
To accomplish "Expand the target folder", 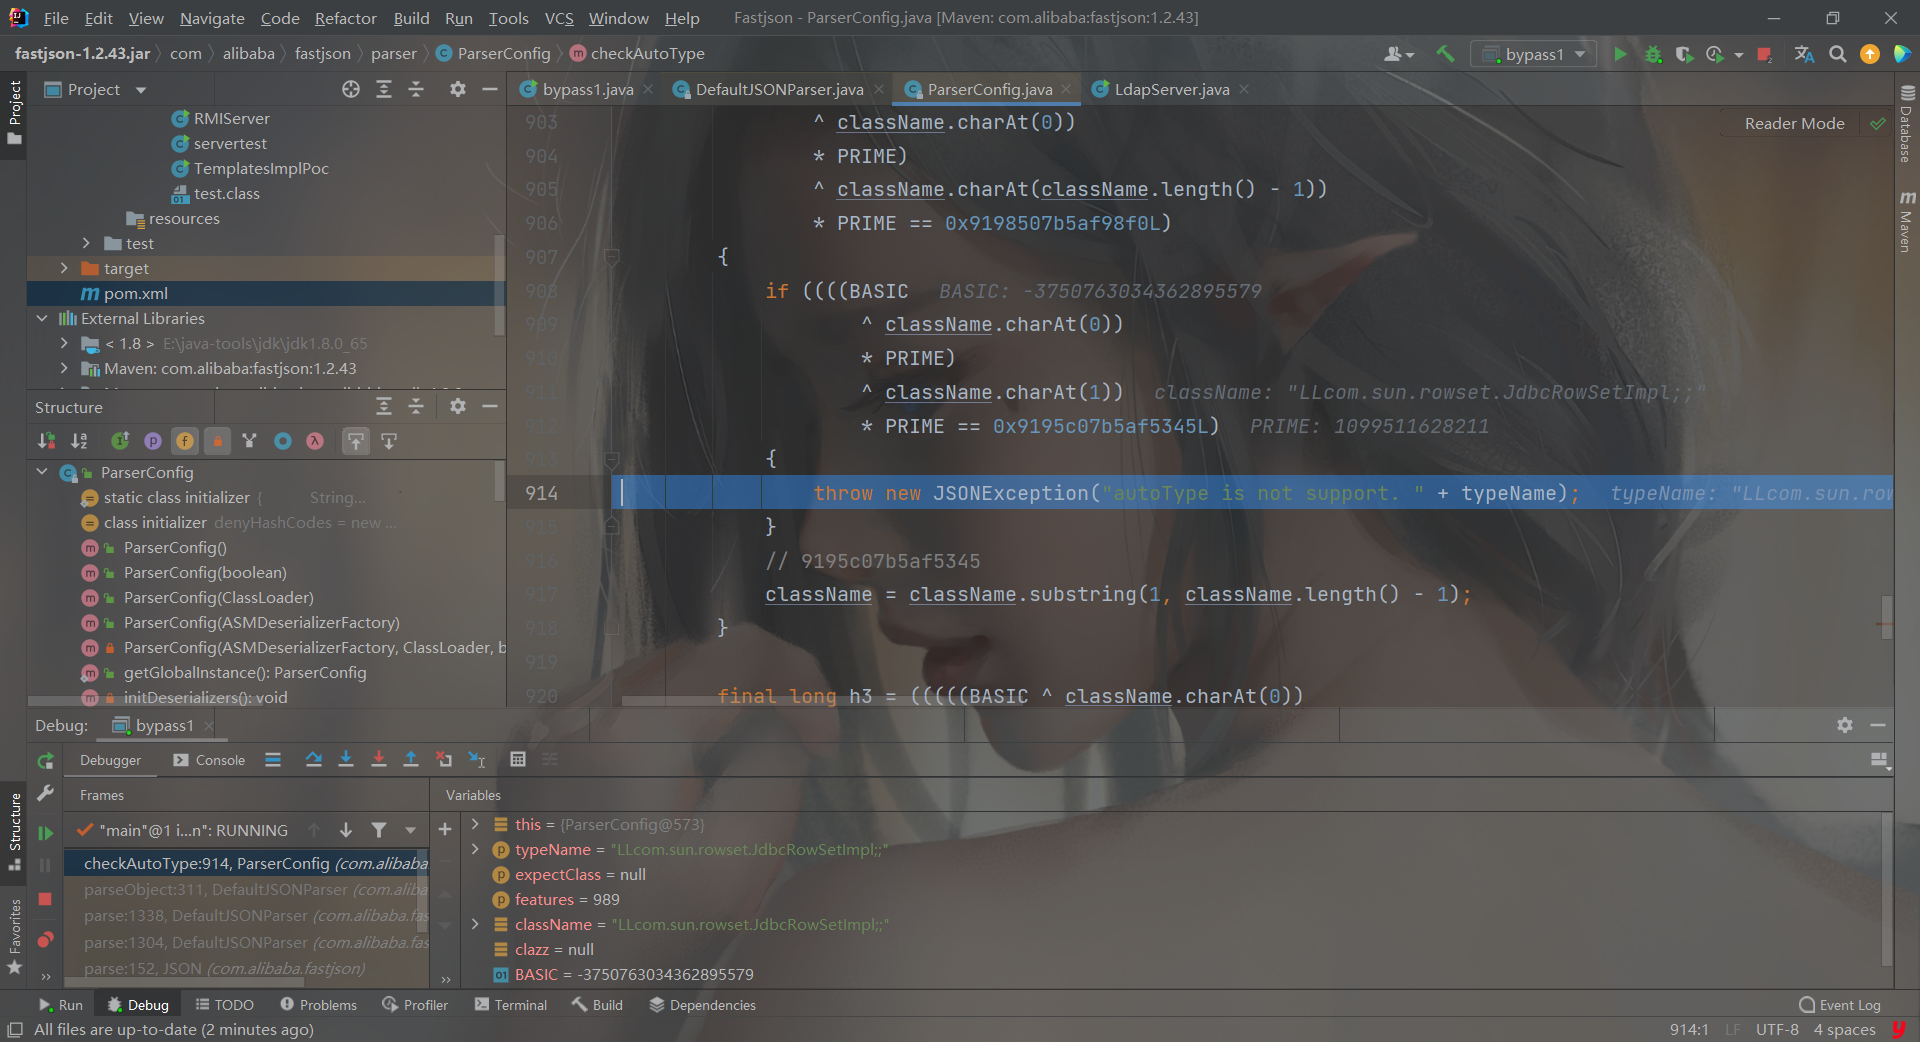I will tap(64, 268).
